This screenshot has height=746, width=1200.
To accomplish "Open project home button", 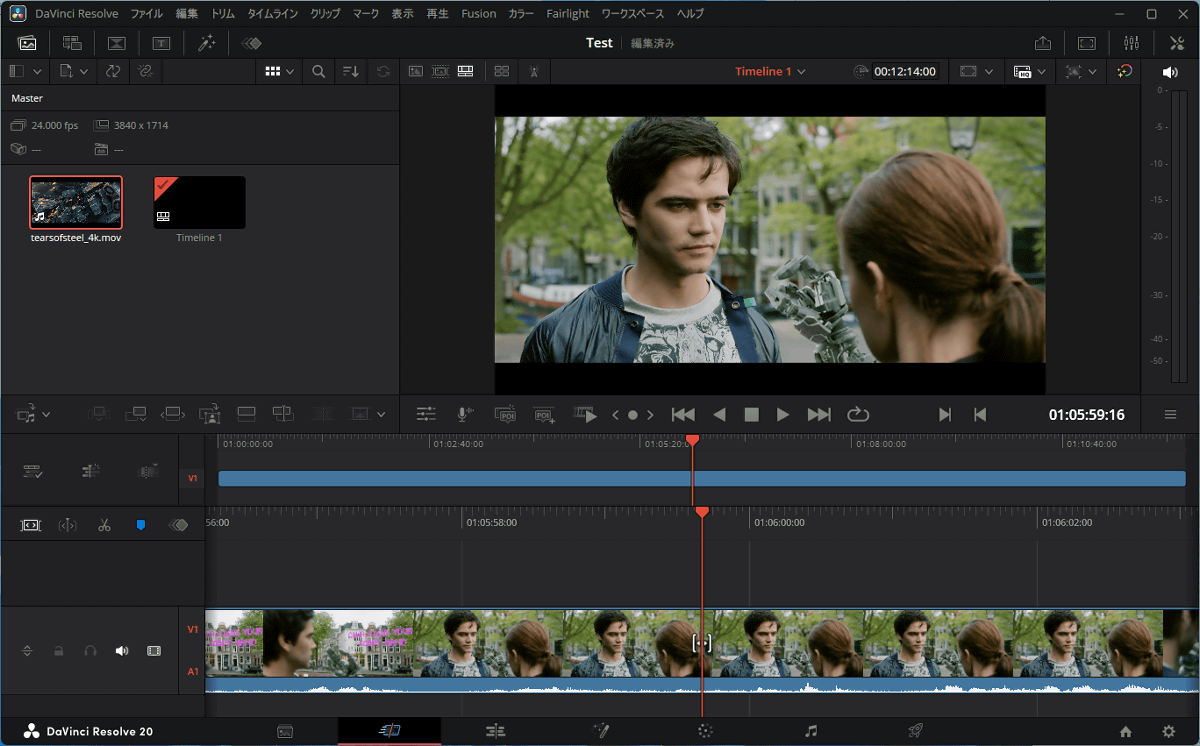I will pyautogui.click(x=1126, y=731).
